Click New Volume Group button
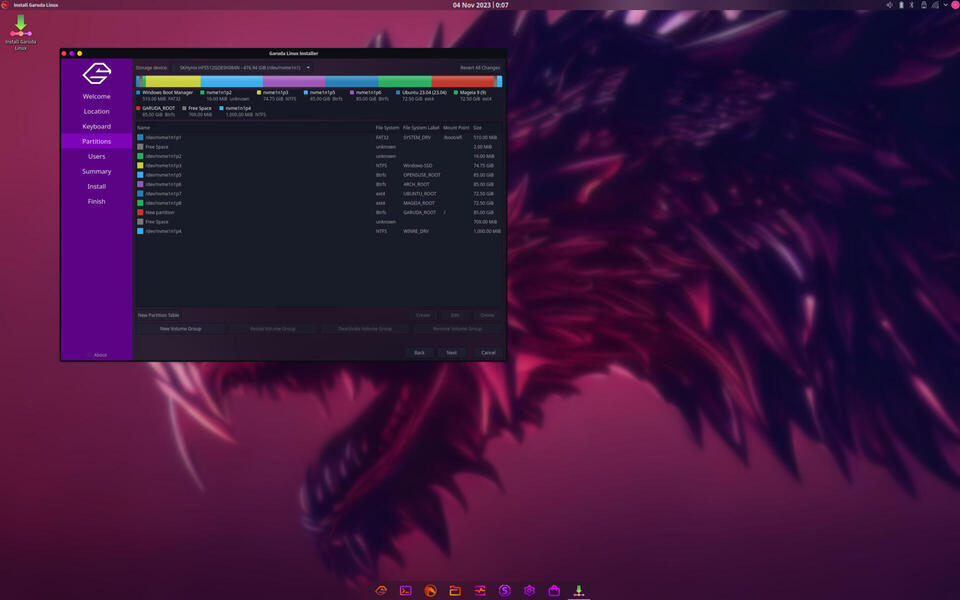The width and height of the screenshot is (960, 600). pos(181,329)
